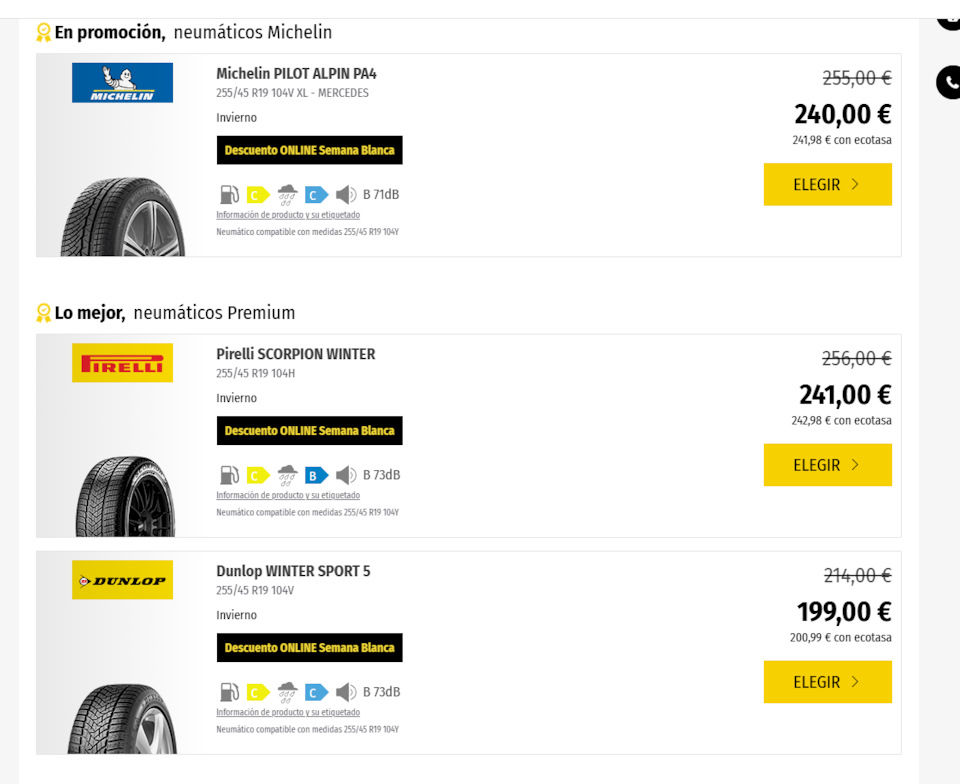The width and height of the screenshot is (960, 784).
Task: Click the Pirelli tire product image
Action: coord(124,498)
